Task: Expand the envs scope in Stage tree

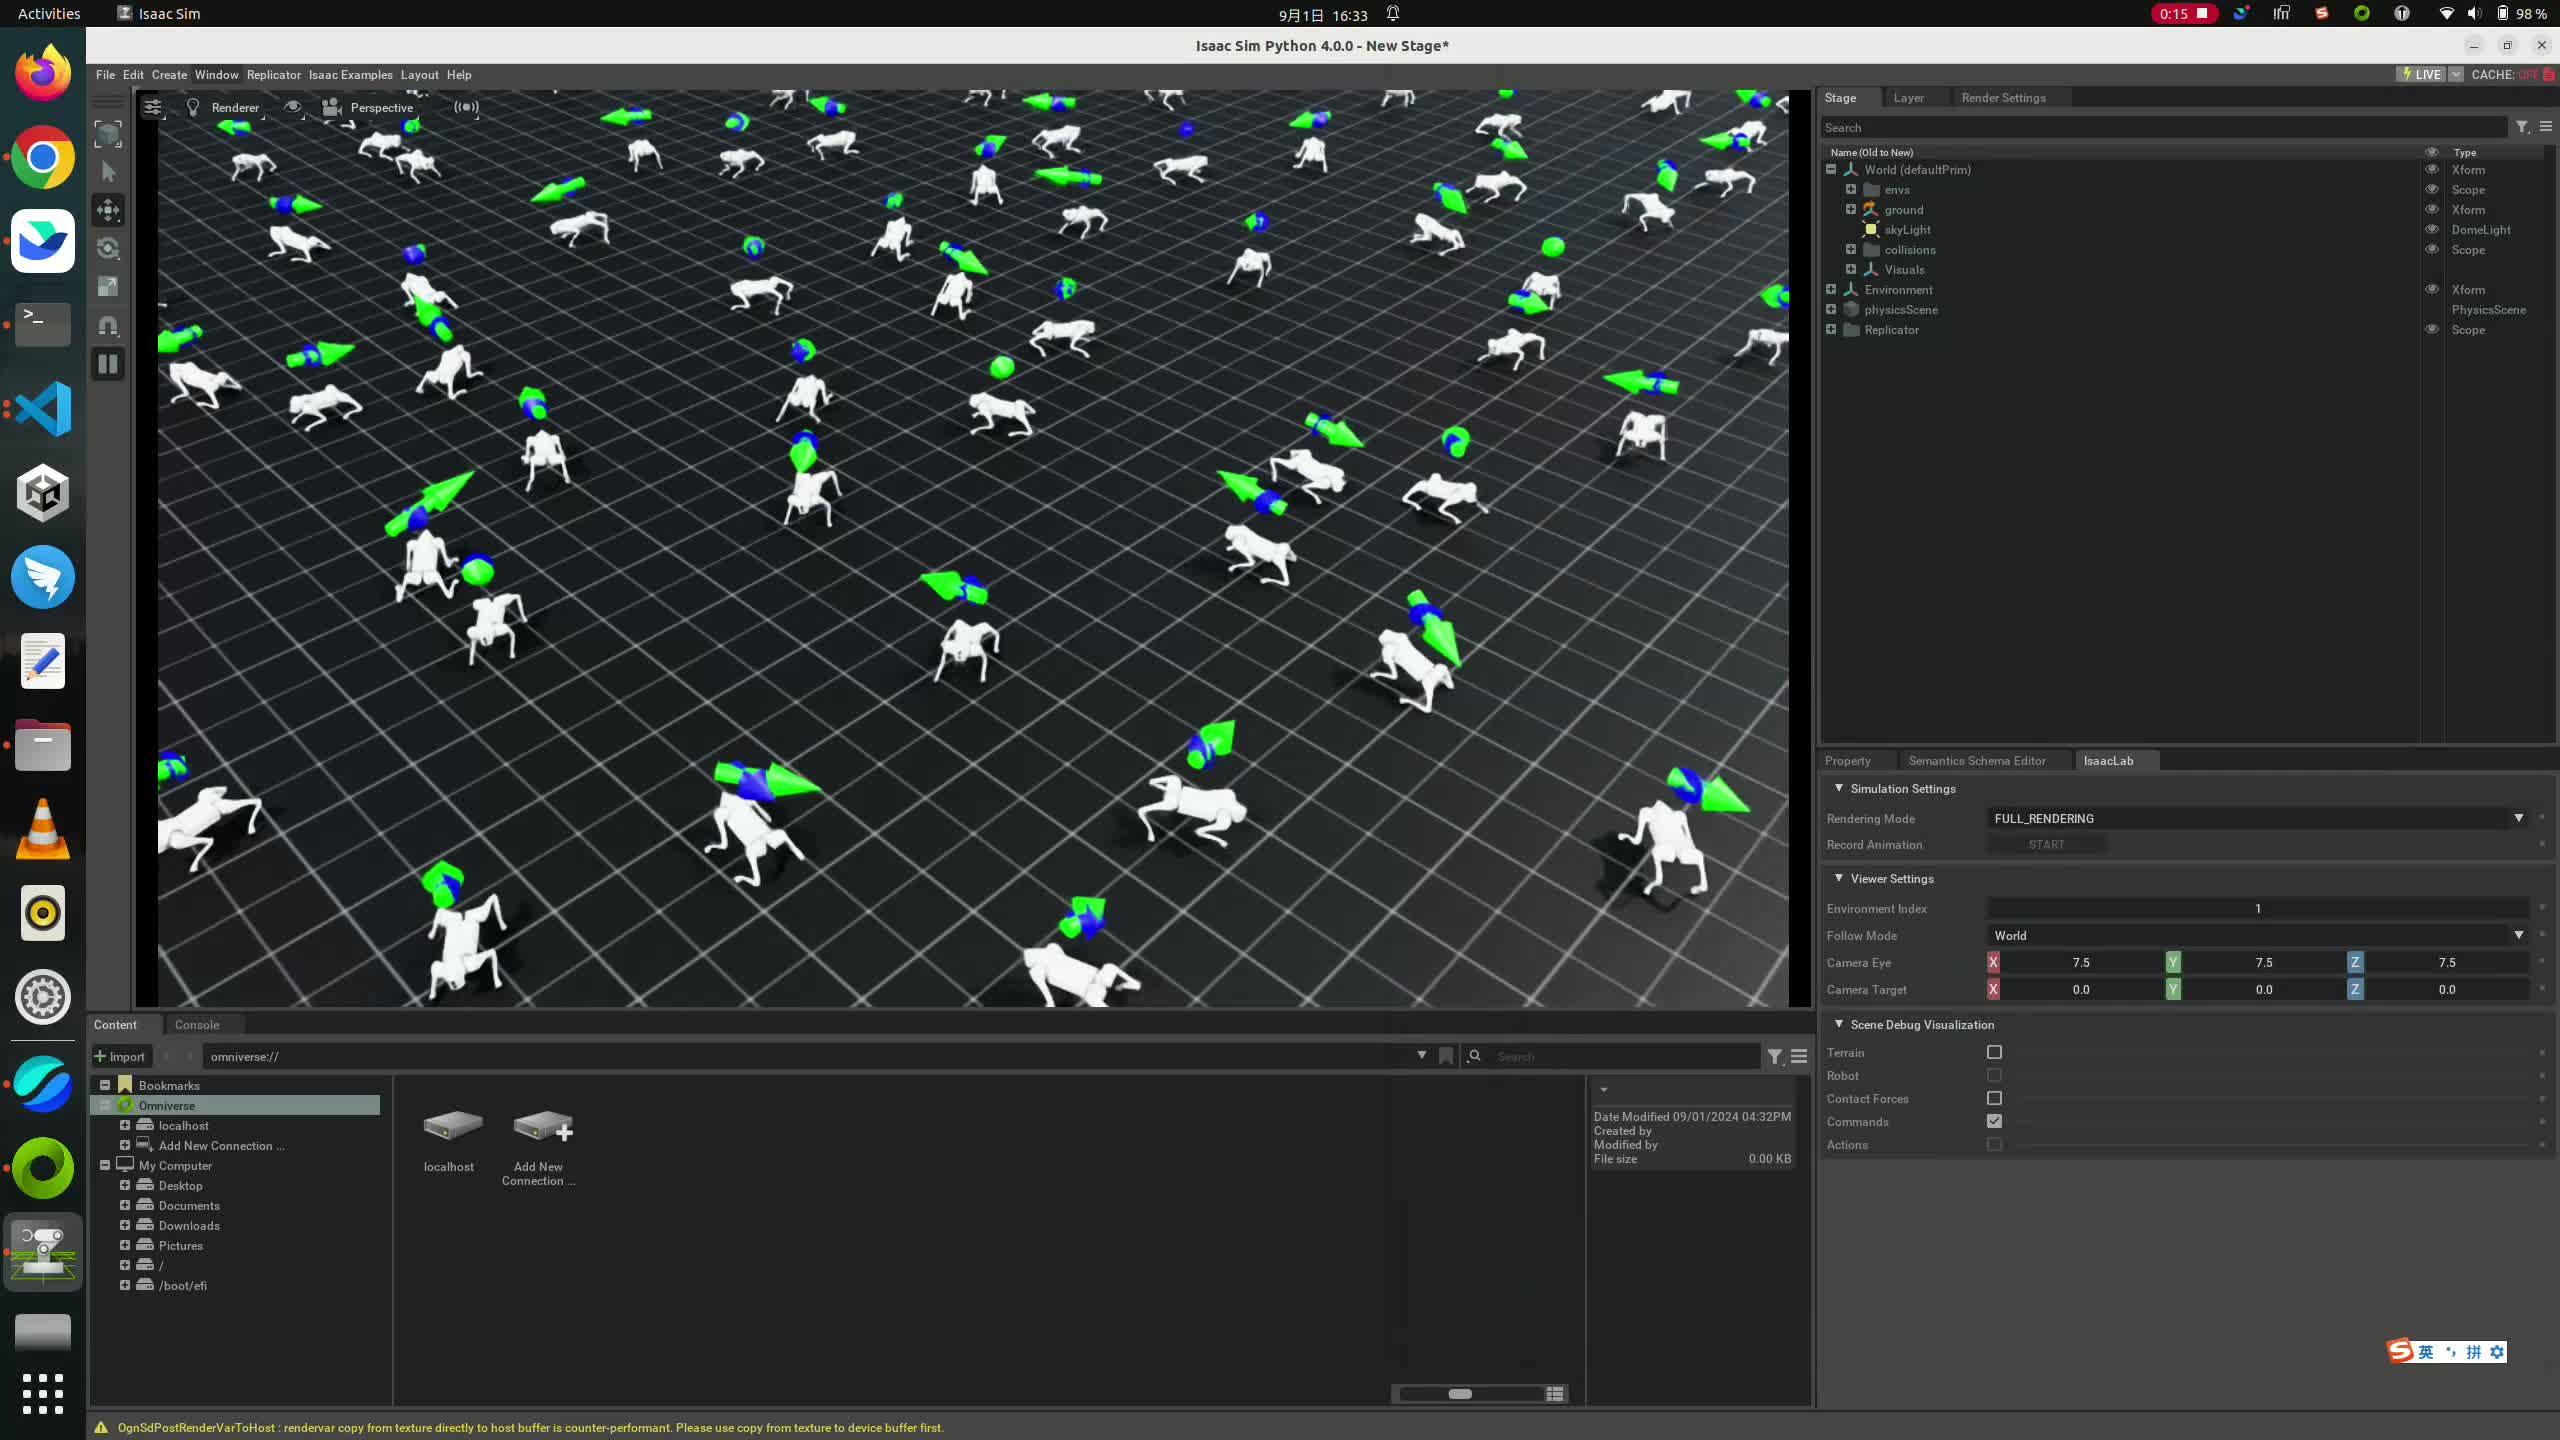Action: point(1851,189)
